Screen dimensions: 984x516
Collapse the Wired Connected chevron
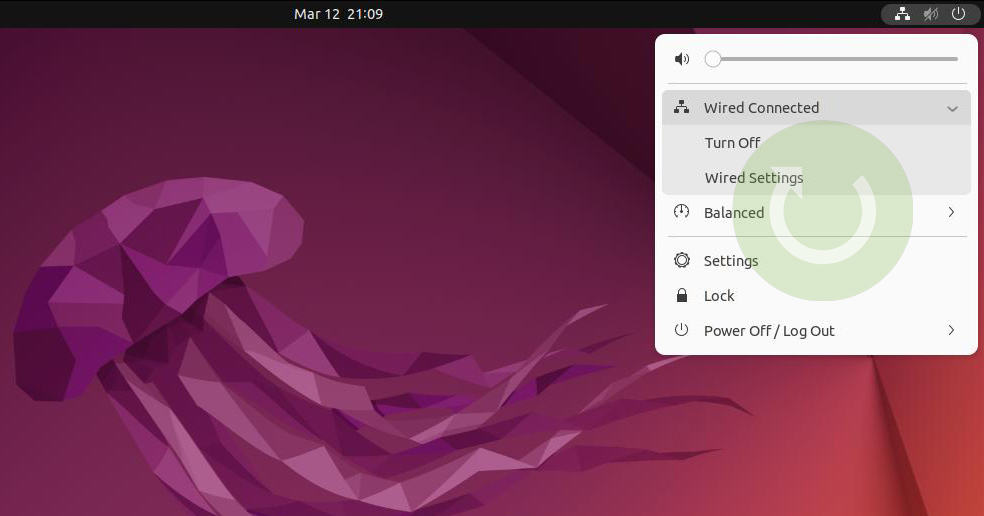(x=952, y=109)
